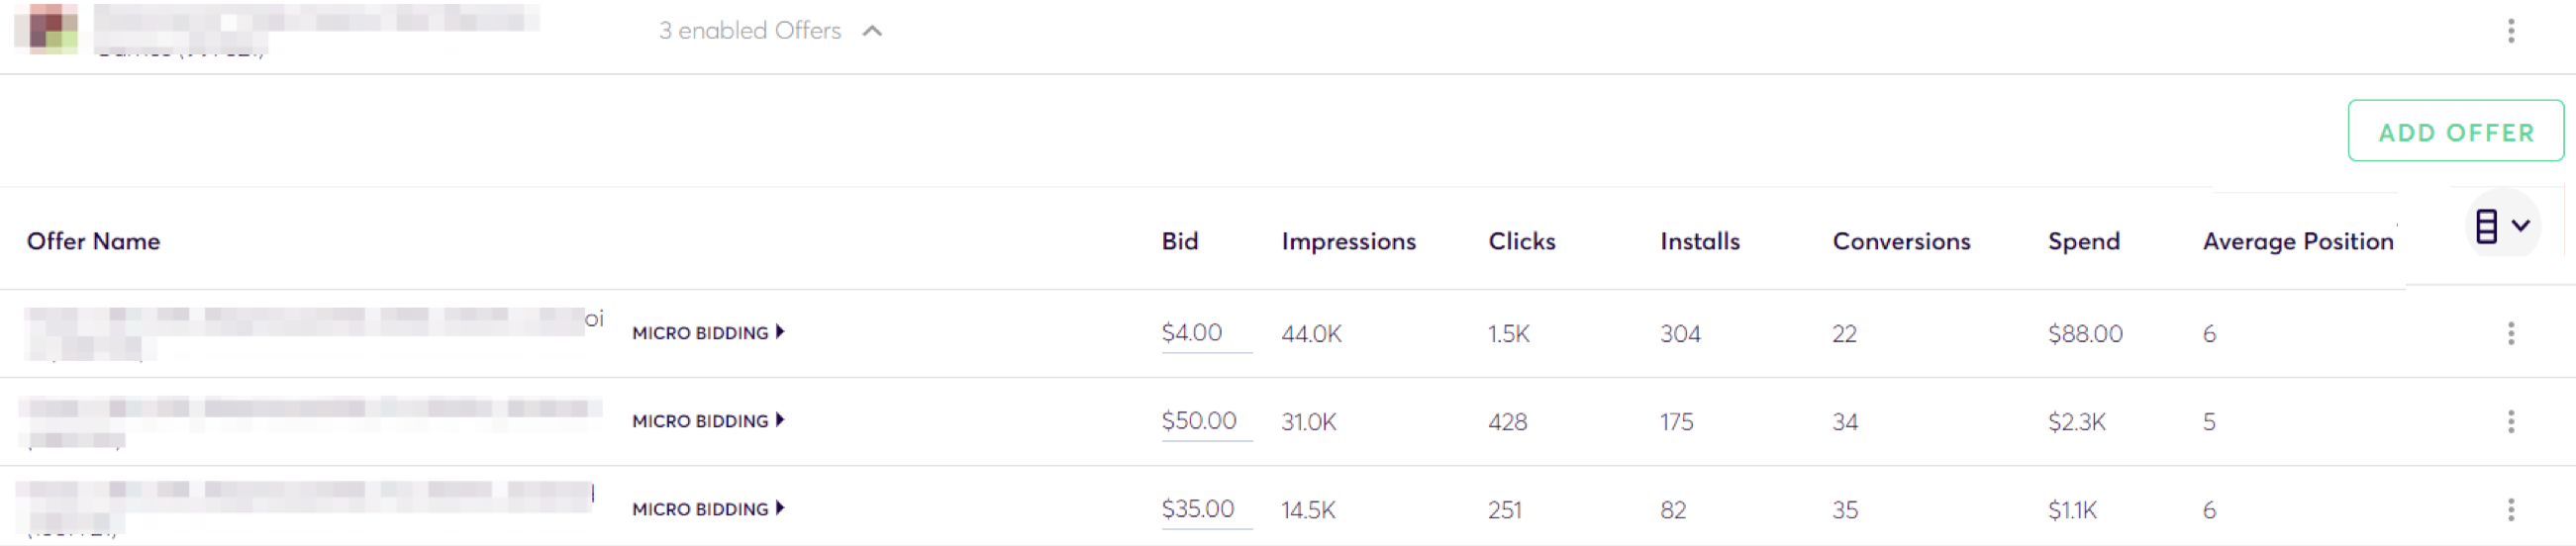Open the column layout selector dropdown
Viewport: 2576px width, 546px height.
[x=2502, y=226]
